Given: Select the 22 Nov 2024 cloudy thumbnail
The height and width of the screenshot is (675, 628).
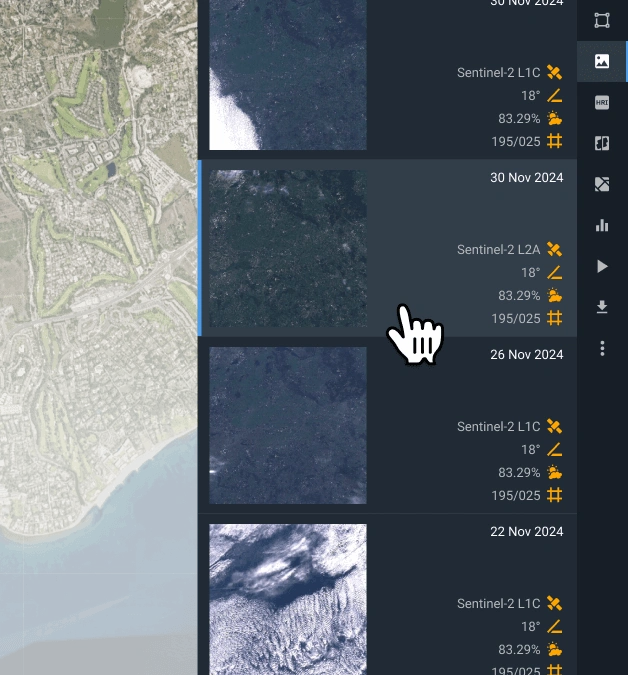Looking at the screenshot, I should click(288, 598).
